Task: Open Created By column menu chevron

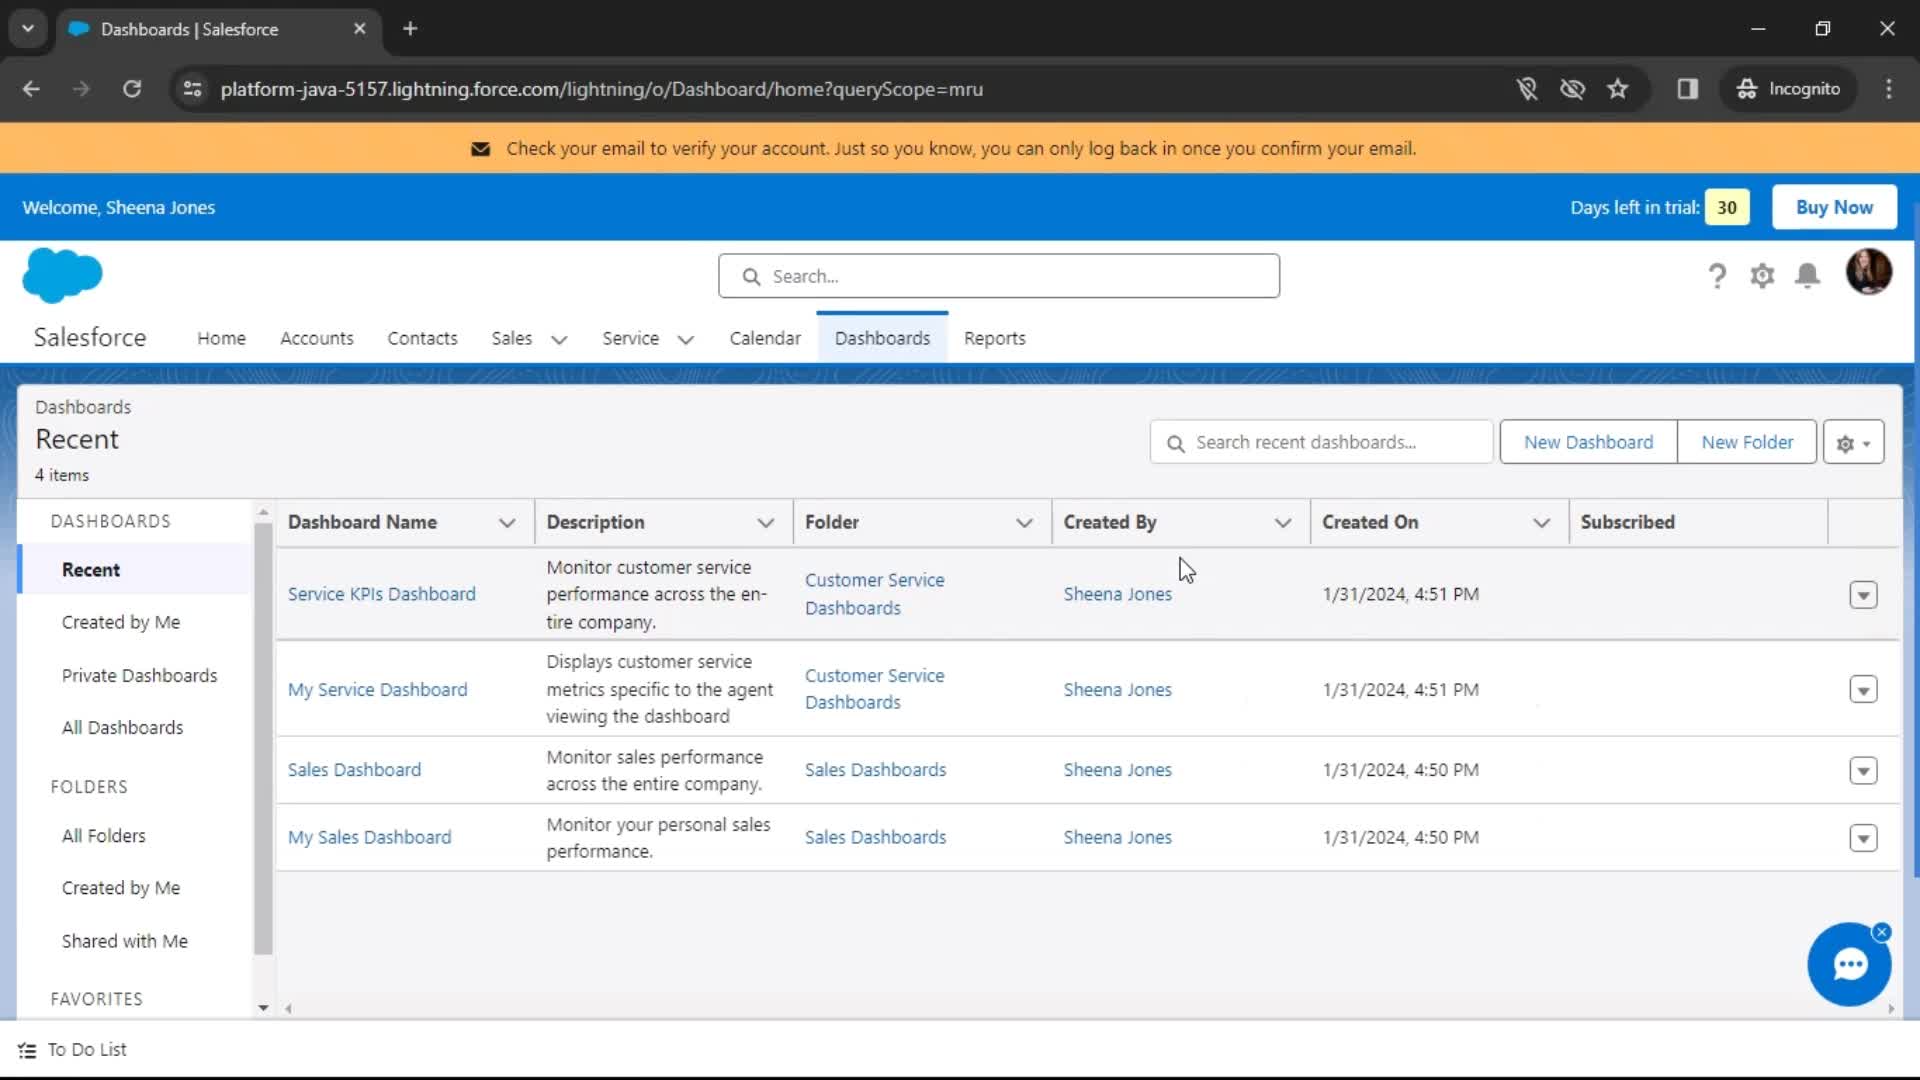Action: click(1283, 523)
